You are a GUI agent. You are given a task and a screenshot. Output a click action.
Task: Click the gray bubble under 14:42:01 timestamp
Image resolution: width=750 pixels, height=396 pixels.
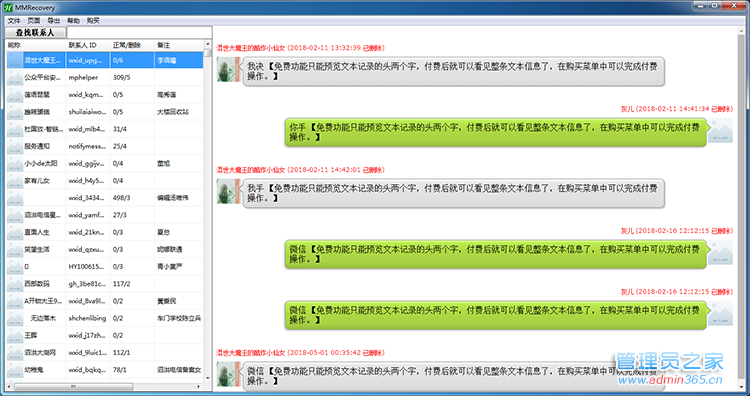pos(453,193)
